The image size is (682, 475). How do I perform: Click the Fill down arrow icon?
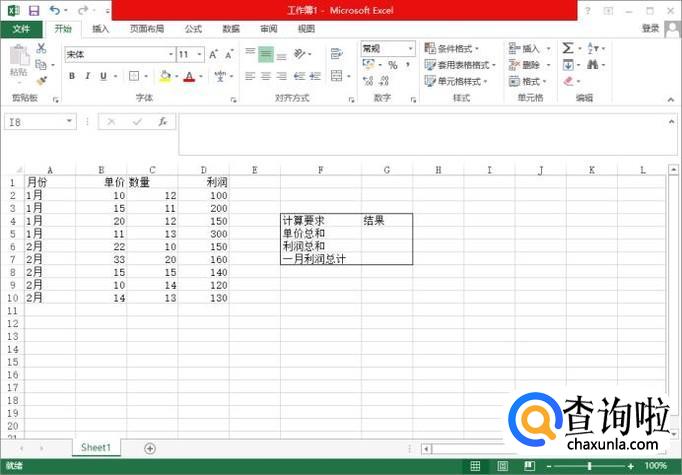point(568,65)
